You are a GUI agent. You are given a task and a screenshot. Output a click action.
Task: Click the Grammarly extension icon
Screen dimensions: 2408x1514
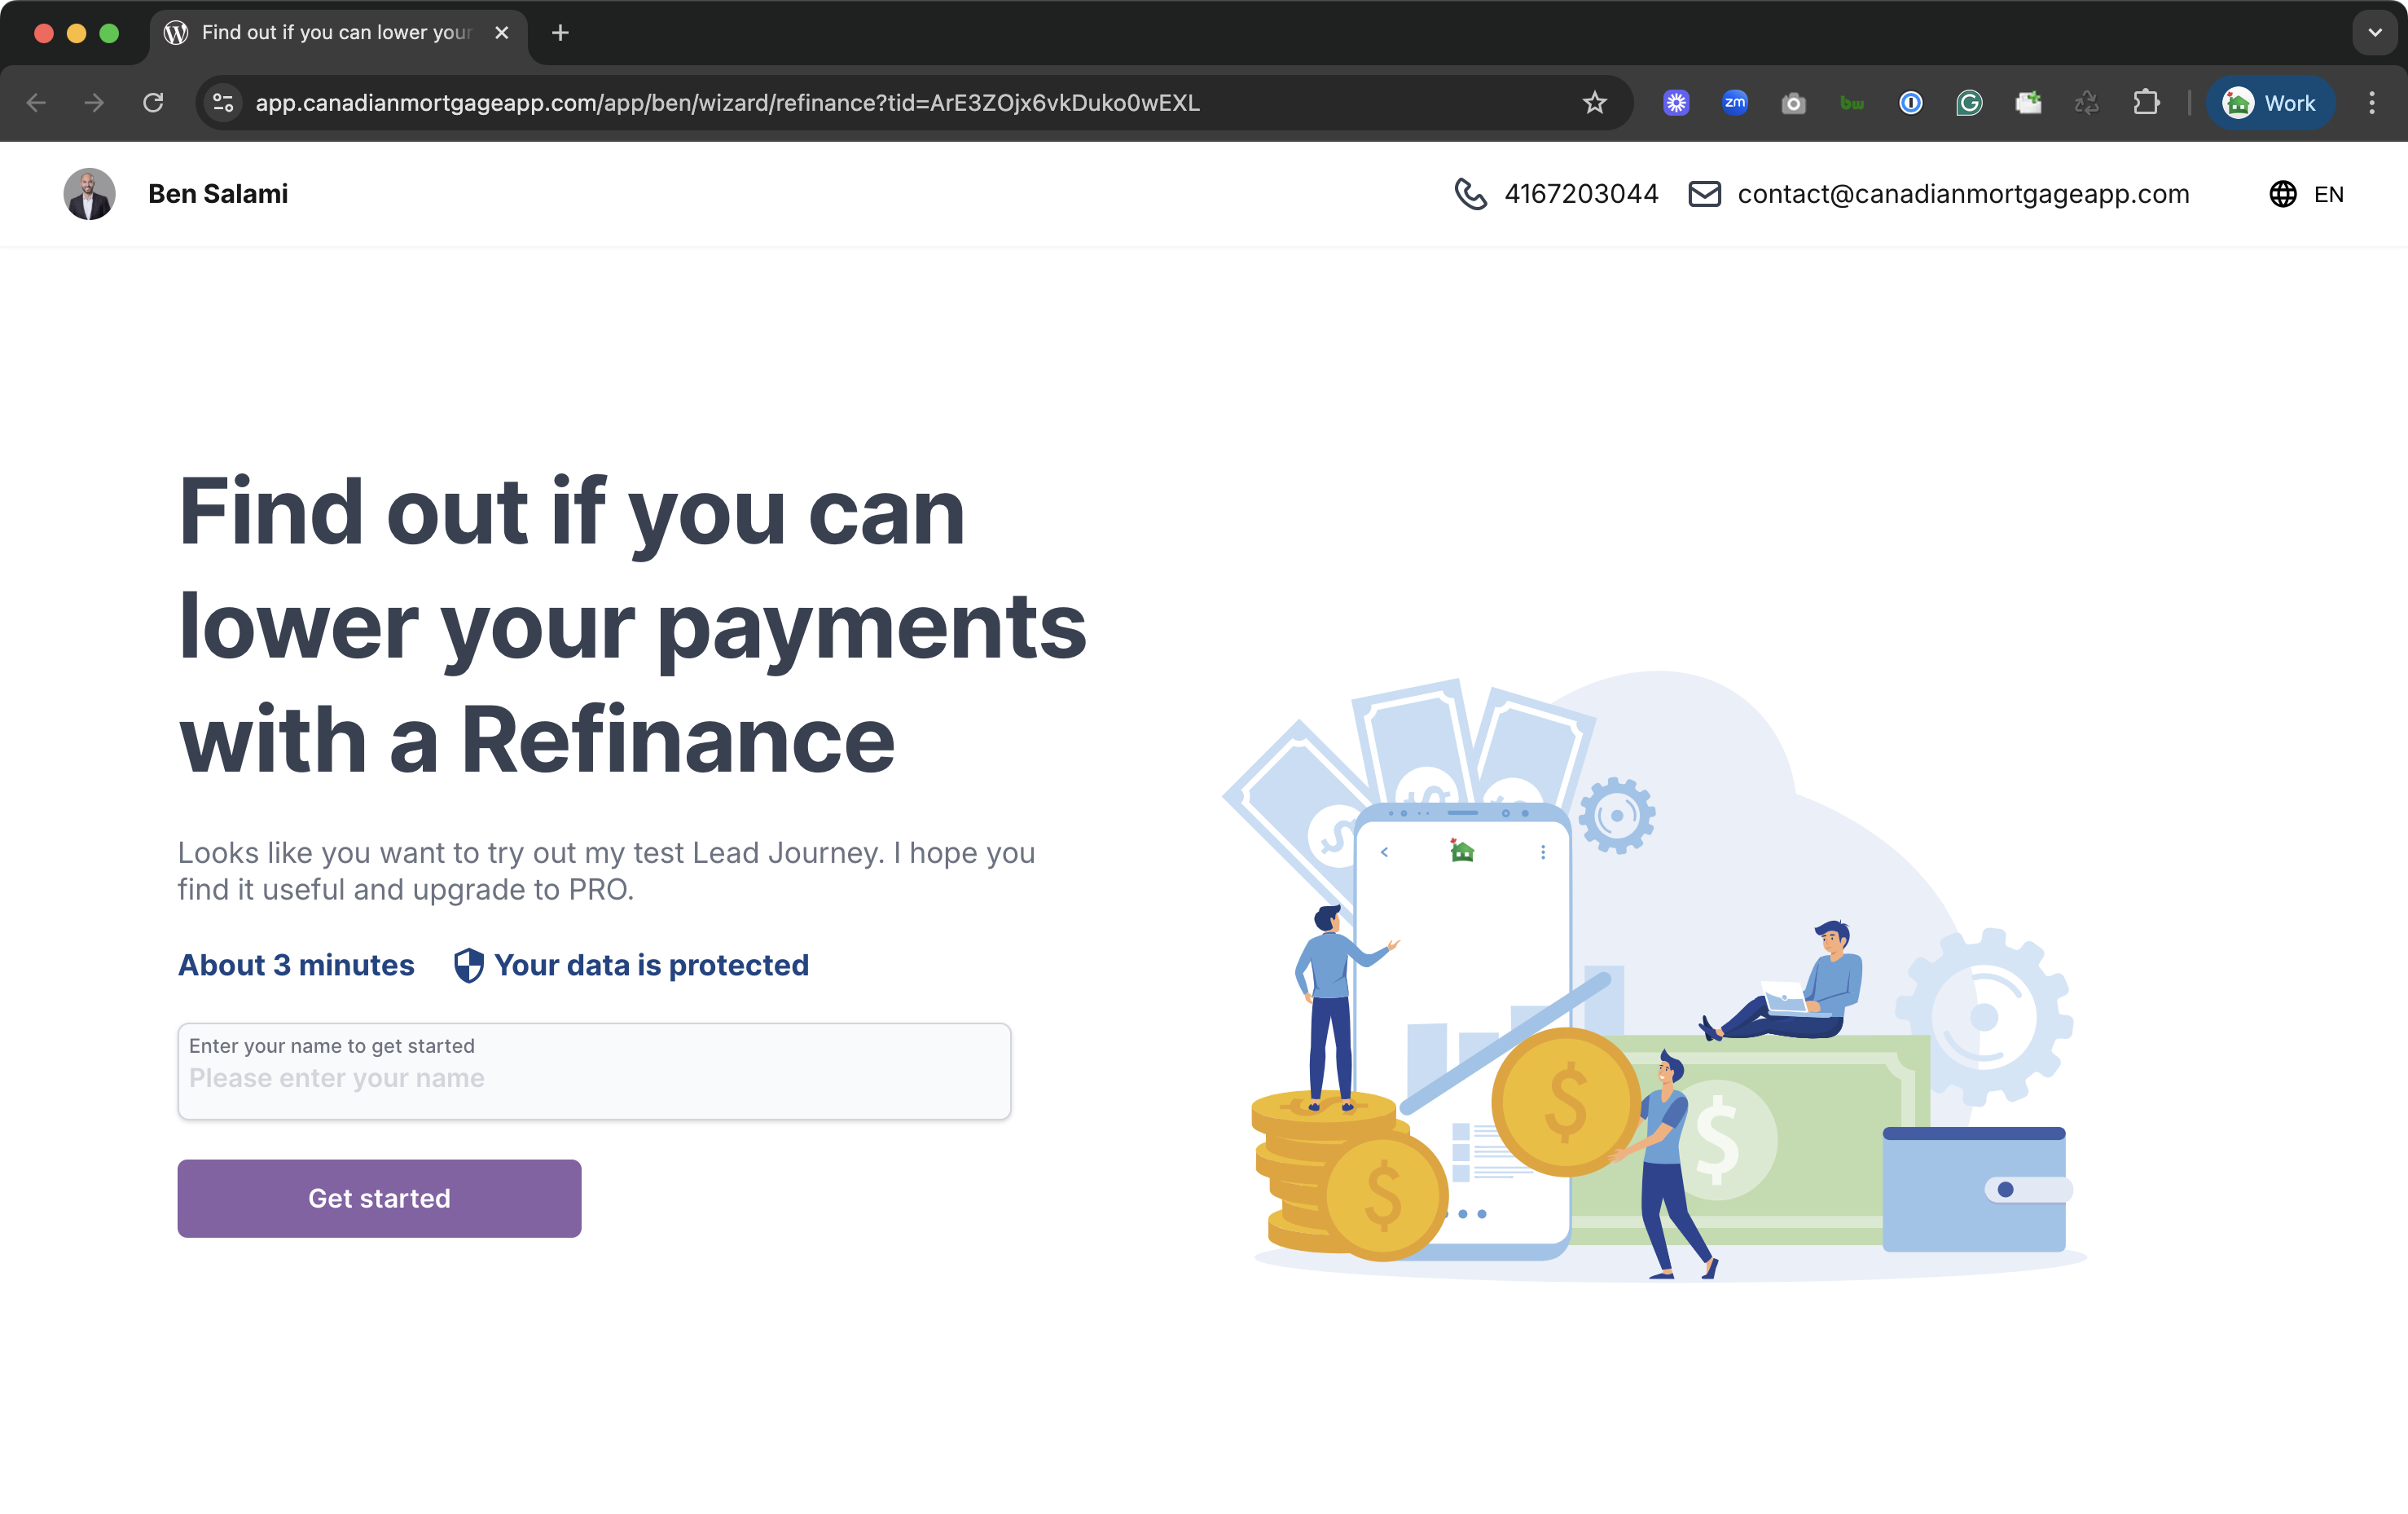[1969, 103]
